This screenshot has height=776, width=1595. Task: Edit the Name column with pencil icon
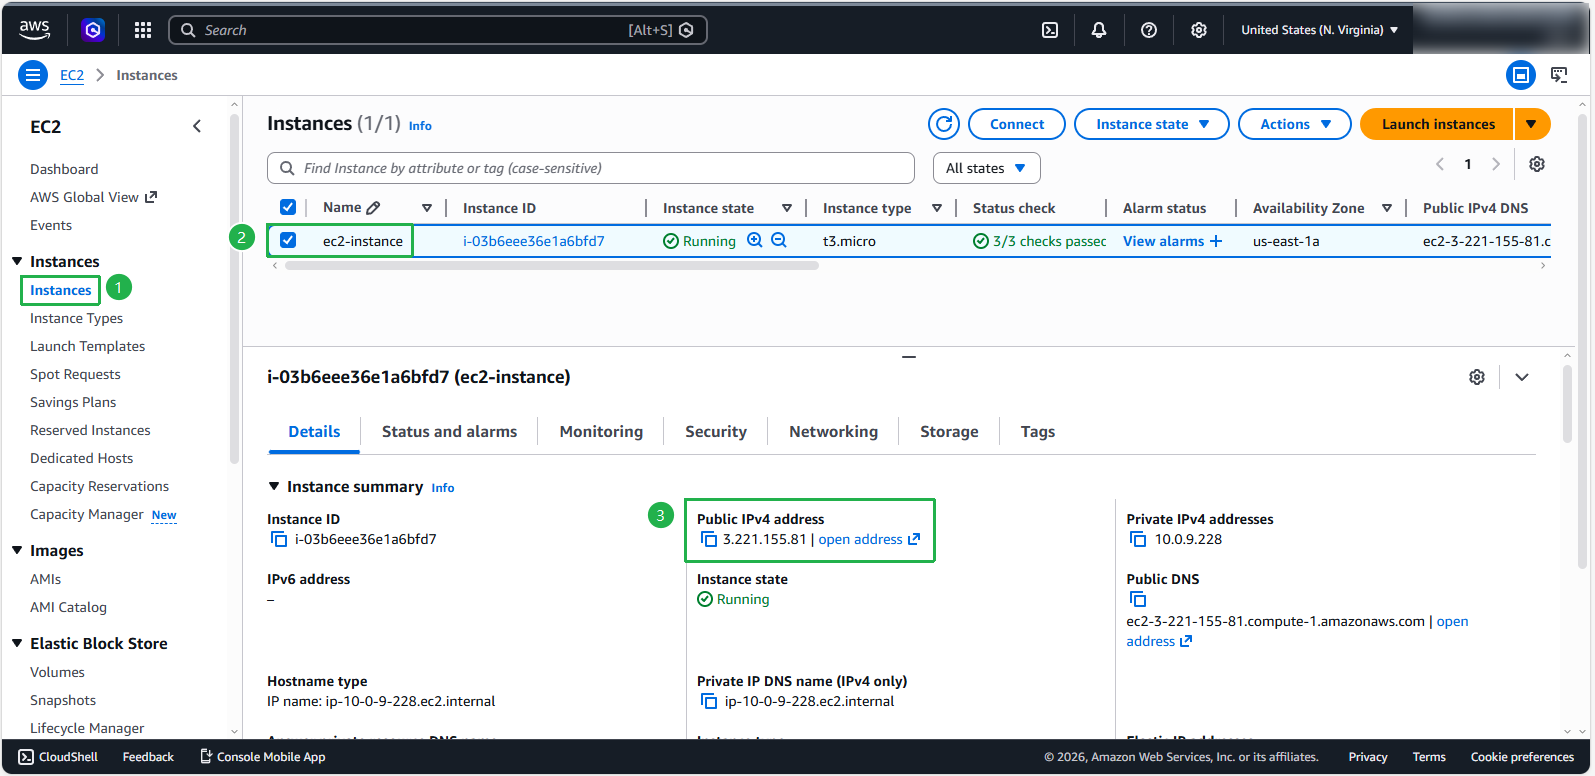(x=374, y=208)
